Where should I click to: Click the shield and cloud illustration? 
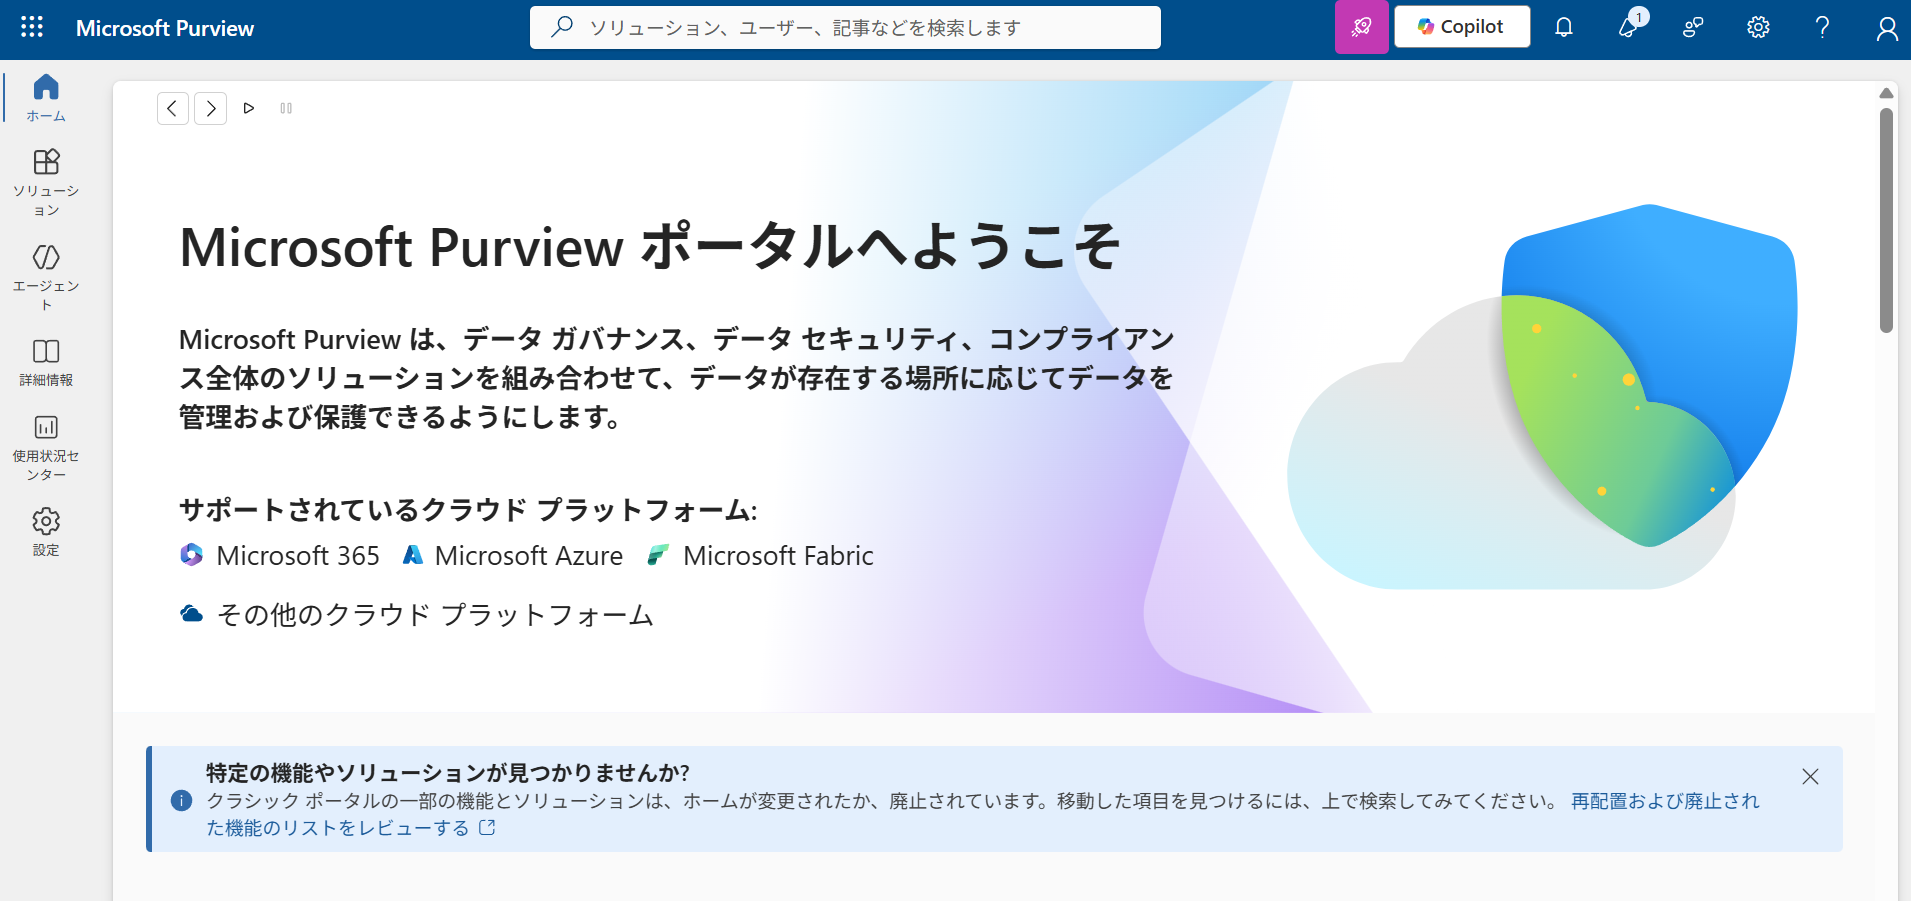coord(1541,397)
